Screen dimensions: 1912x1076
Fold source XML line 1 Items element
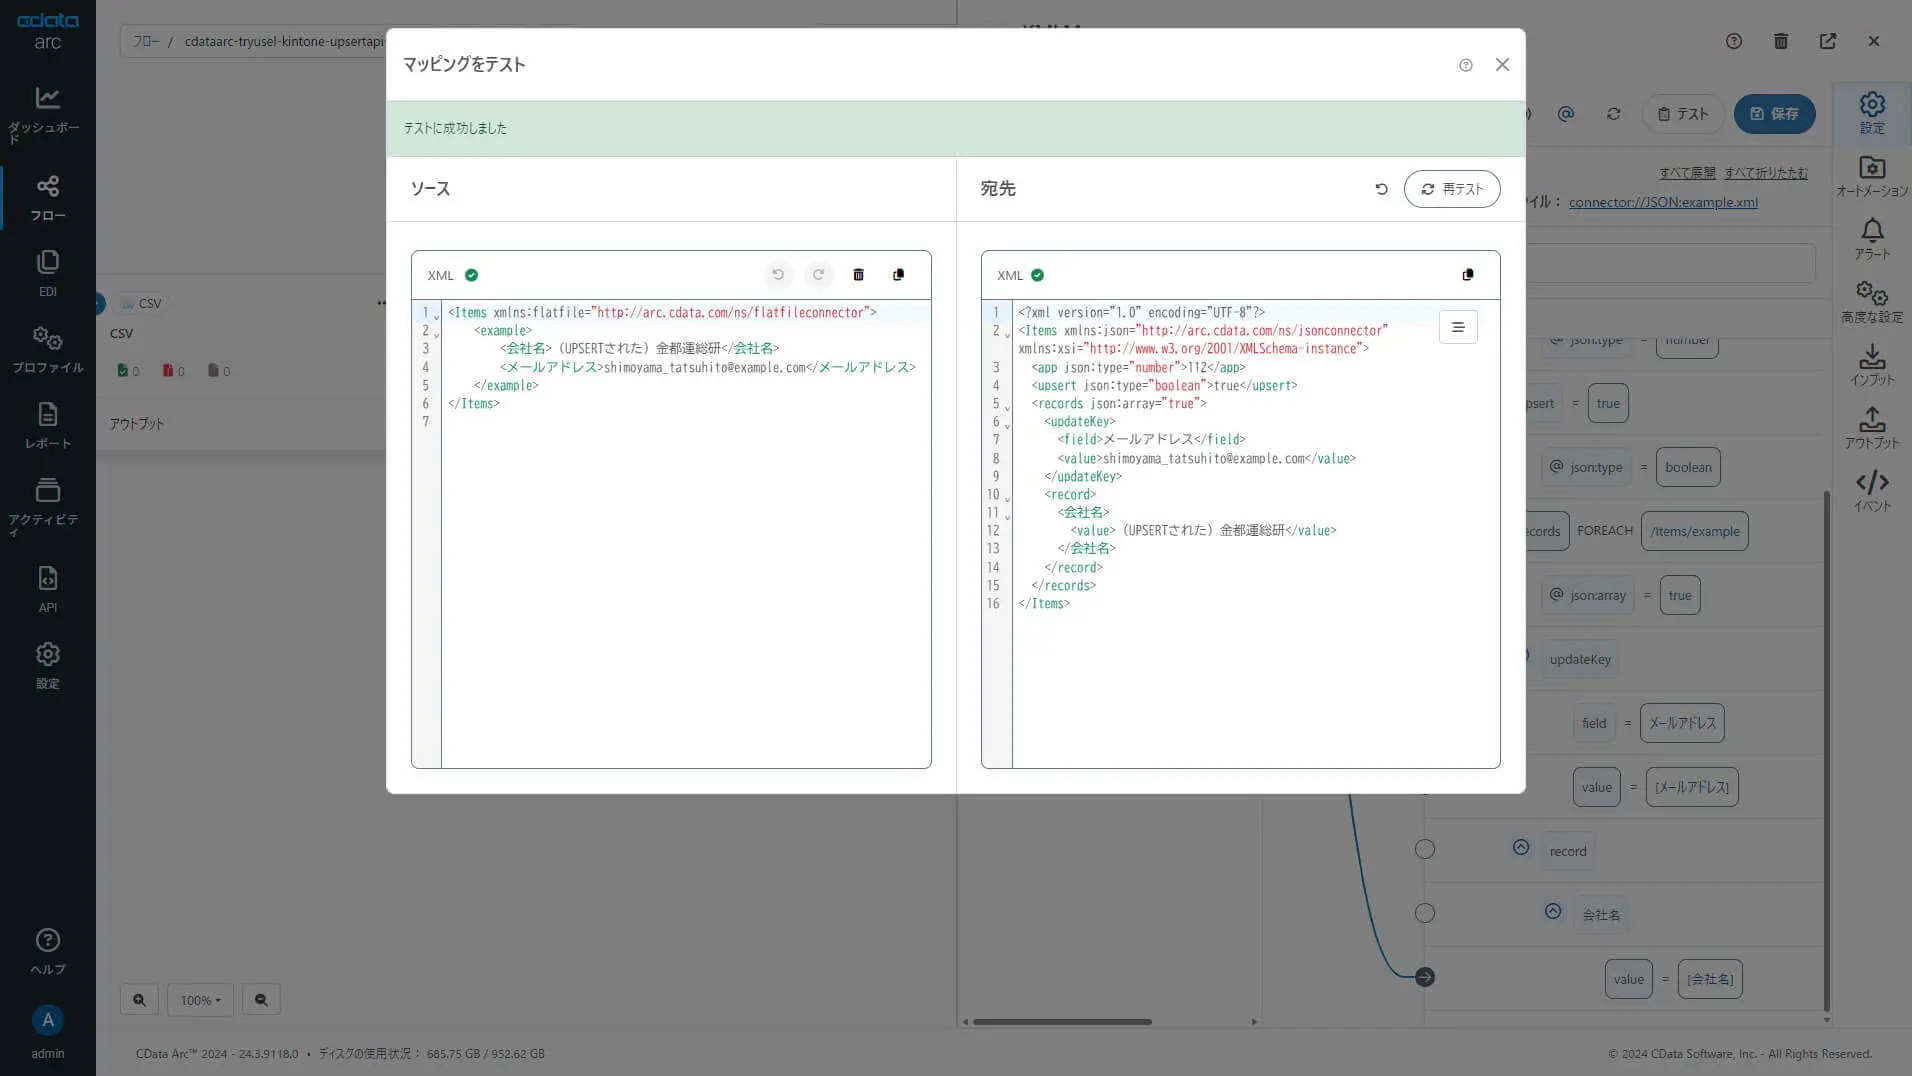pyautogui.click(x=436, y=316)
